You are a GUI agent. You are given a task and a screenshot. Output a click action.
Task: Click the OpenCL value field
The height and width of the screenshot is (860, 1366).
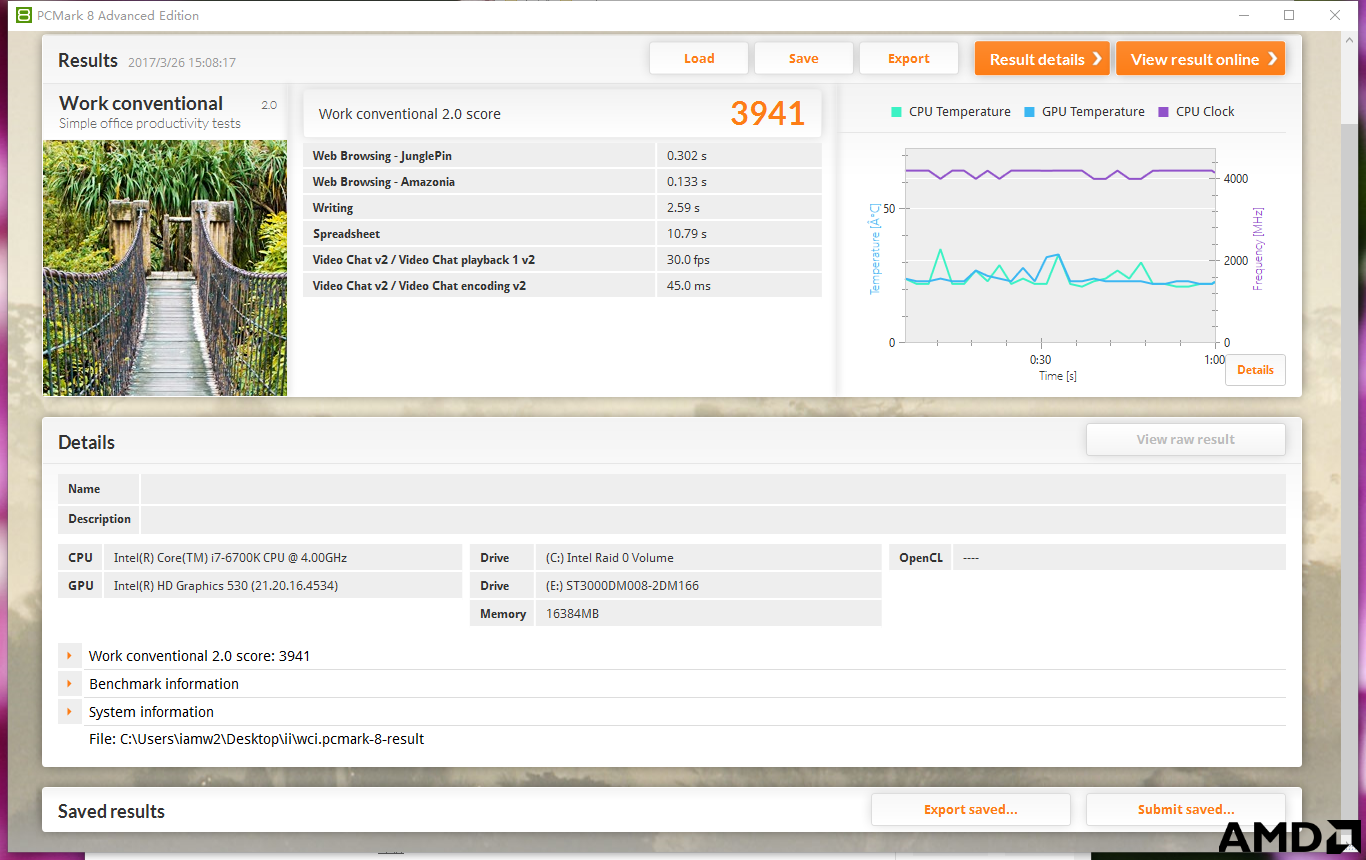coord(1119,558)
